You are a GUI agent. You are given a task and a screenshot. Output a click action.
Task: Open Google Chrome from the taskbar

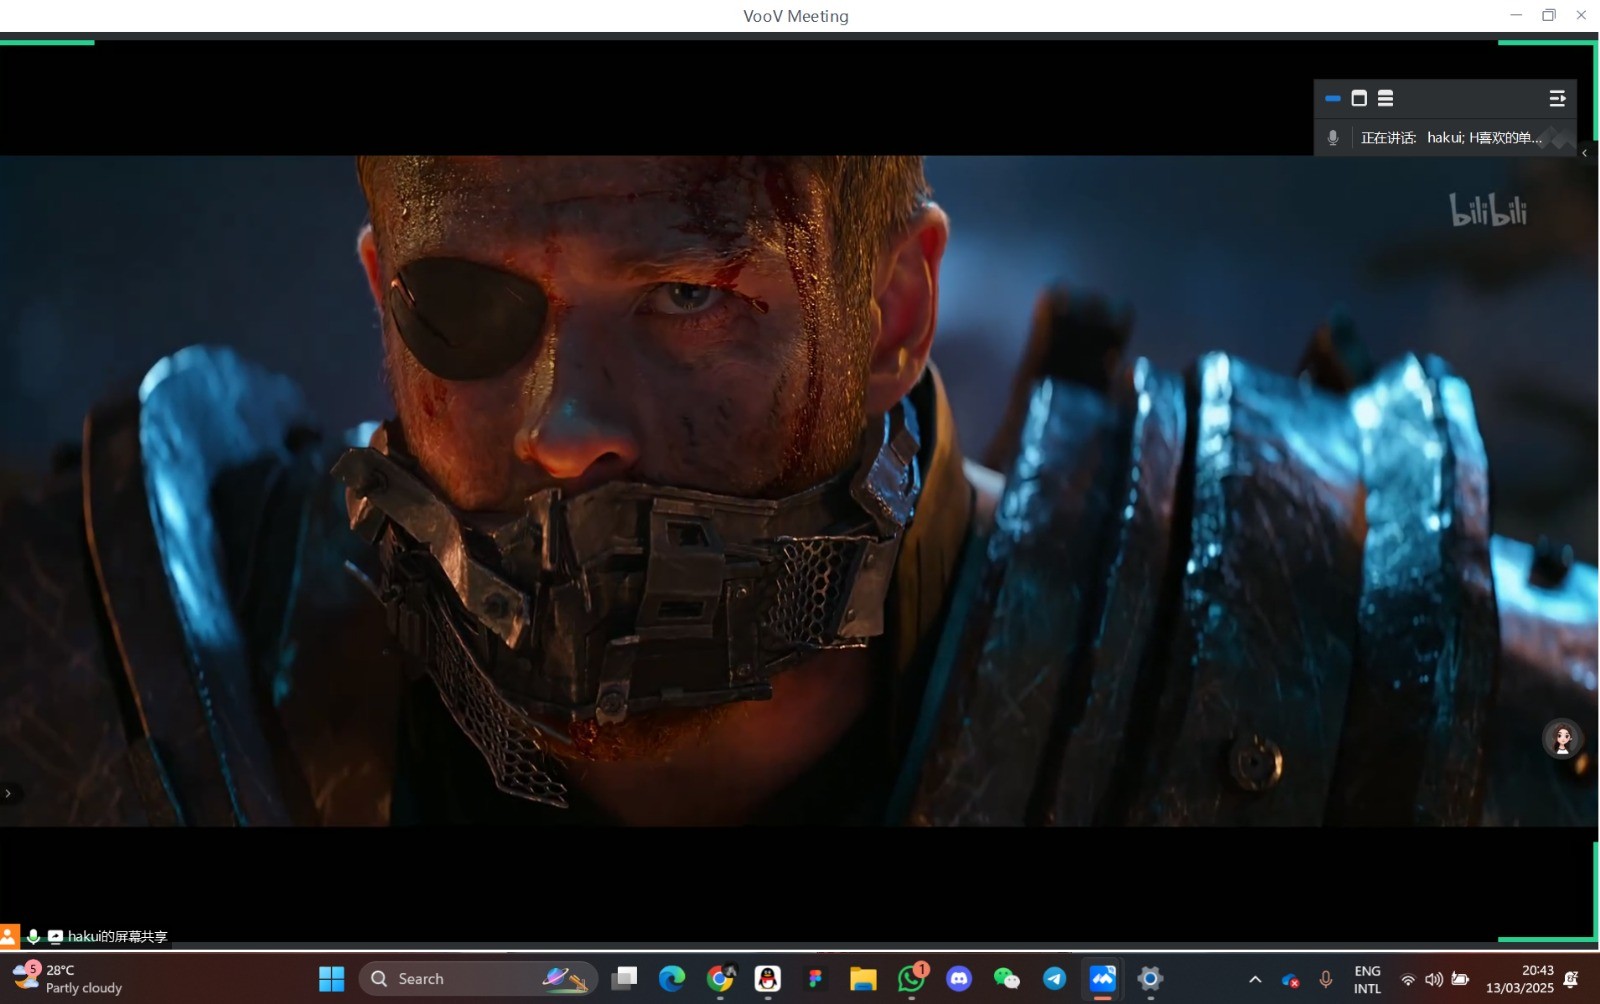pyautogui.click(x=720, y=978)
